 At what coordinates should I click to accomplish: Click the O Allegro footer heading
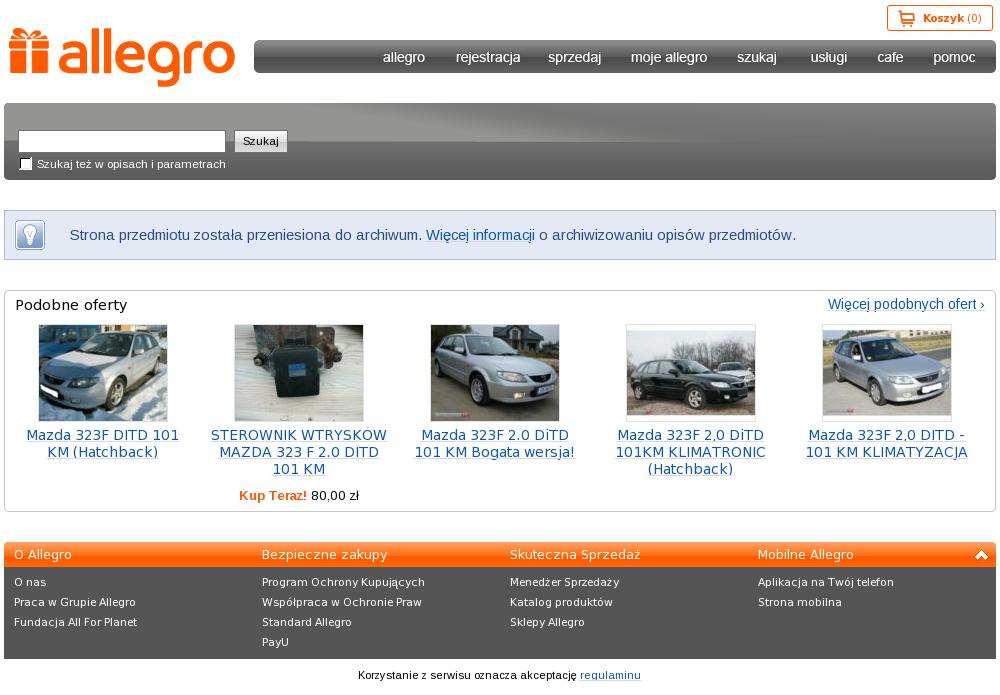coord(43,555)
